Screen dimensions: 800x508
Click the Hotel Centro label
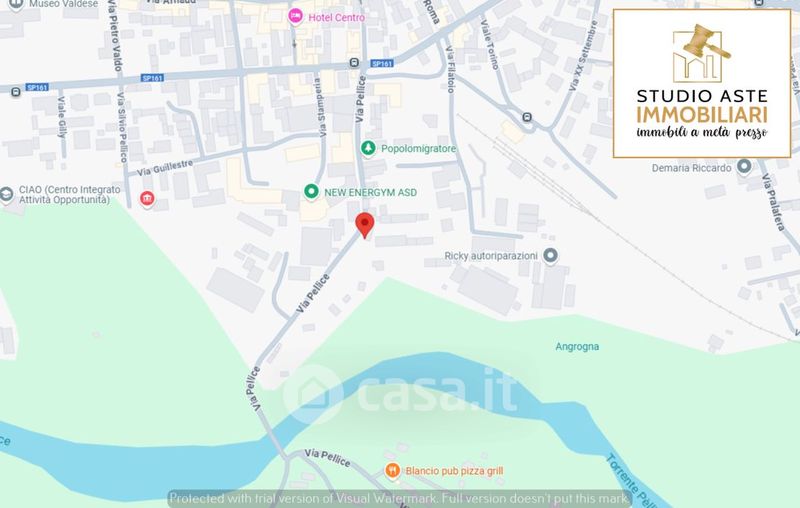click(x=337, y=17)
